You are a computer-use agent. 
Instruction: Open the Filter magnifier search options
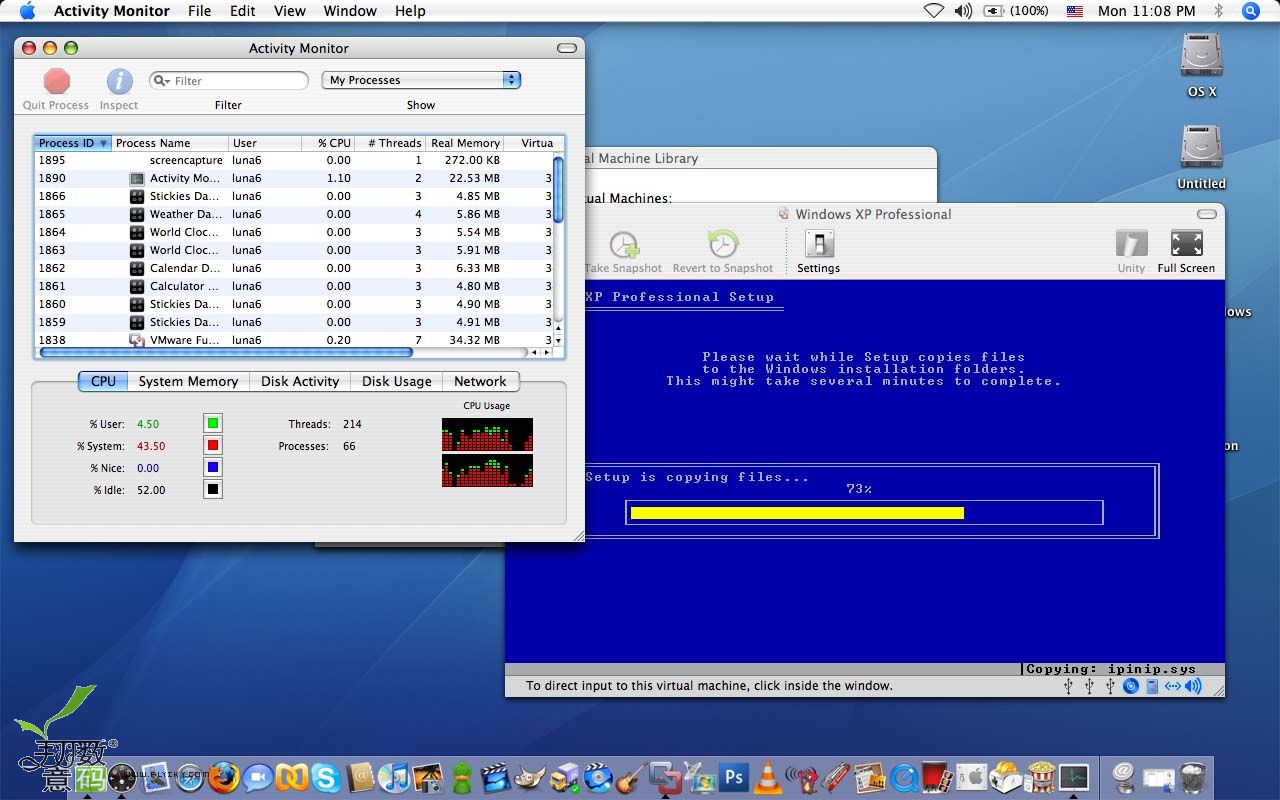(x=162, y=81)
